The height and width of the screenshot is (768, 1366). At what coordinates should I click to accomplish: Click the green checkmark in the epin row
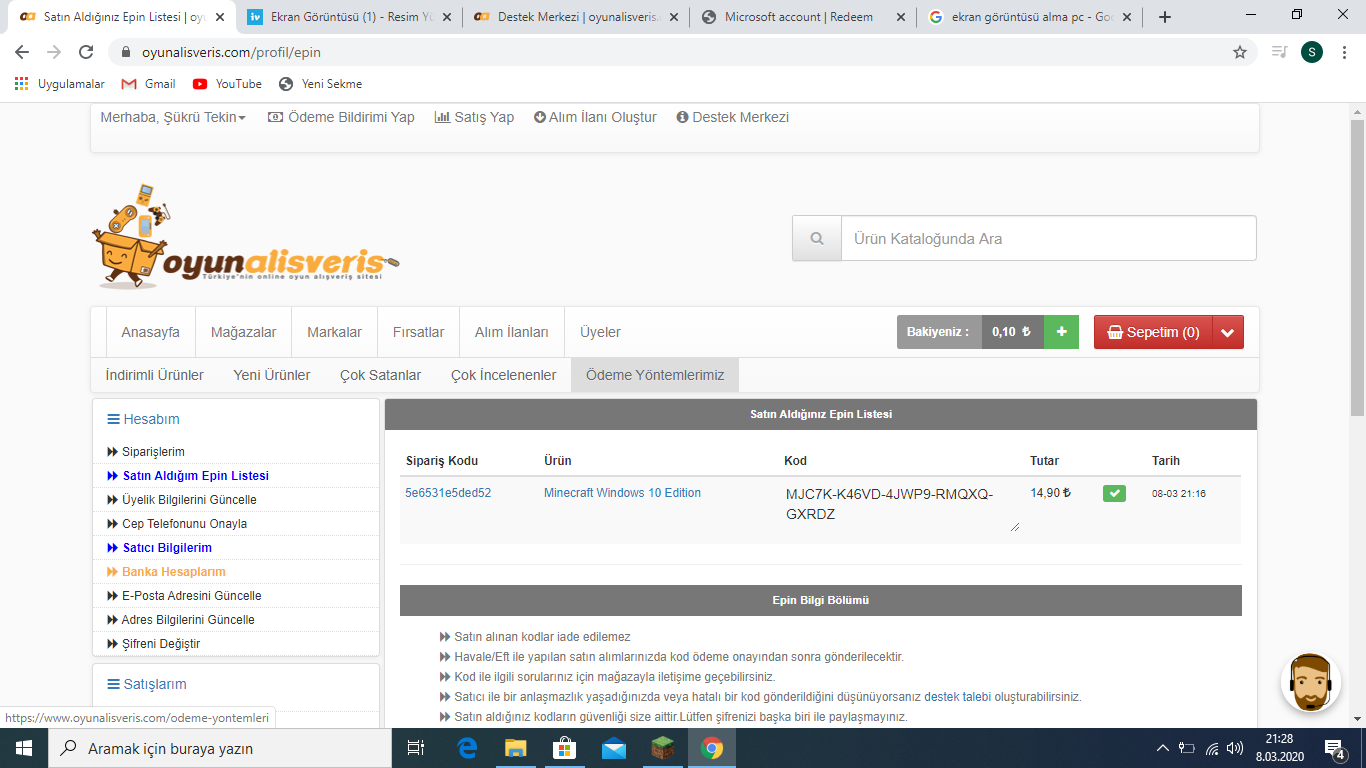click(1114, 493)
